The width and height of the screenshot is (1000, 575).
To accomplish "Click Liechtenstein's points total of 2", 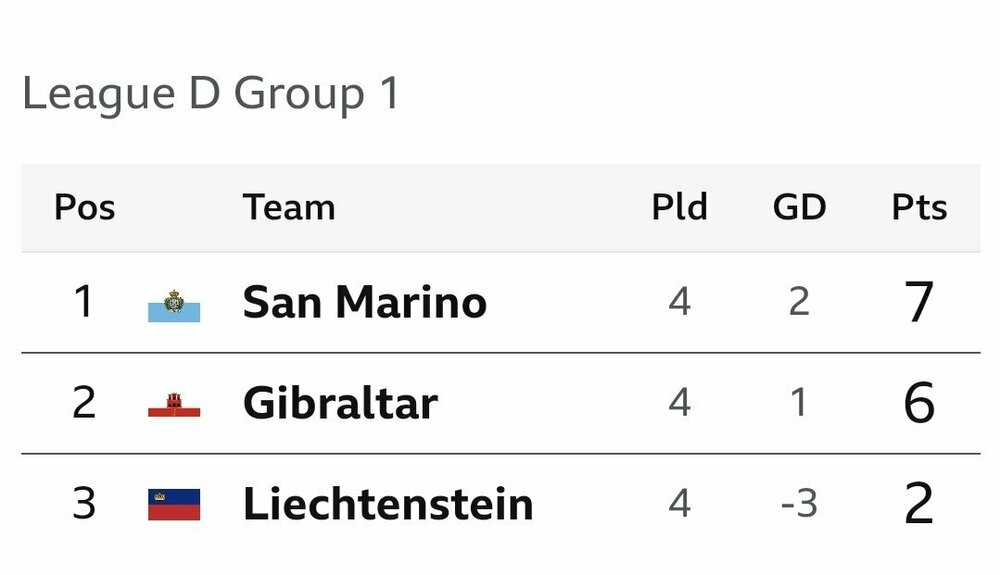I will coord(919,504).
